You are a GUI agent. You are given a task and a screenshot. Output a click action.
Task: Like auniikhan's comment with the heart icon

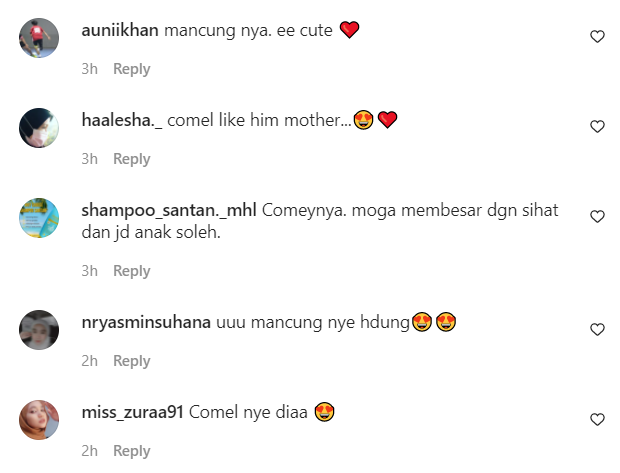[x=597, y=36]
